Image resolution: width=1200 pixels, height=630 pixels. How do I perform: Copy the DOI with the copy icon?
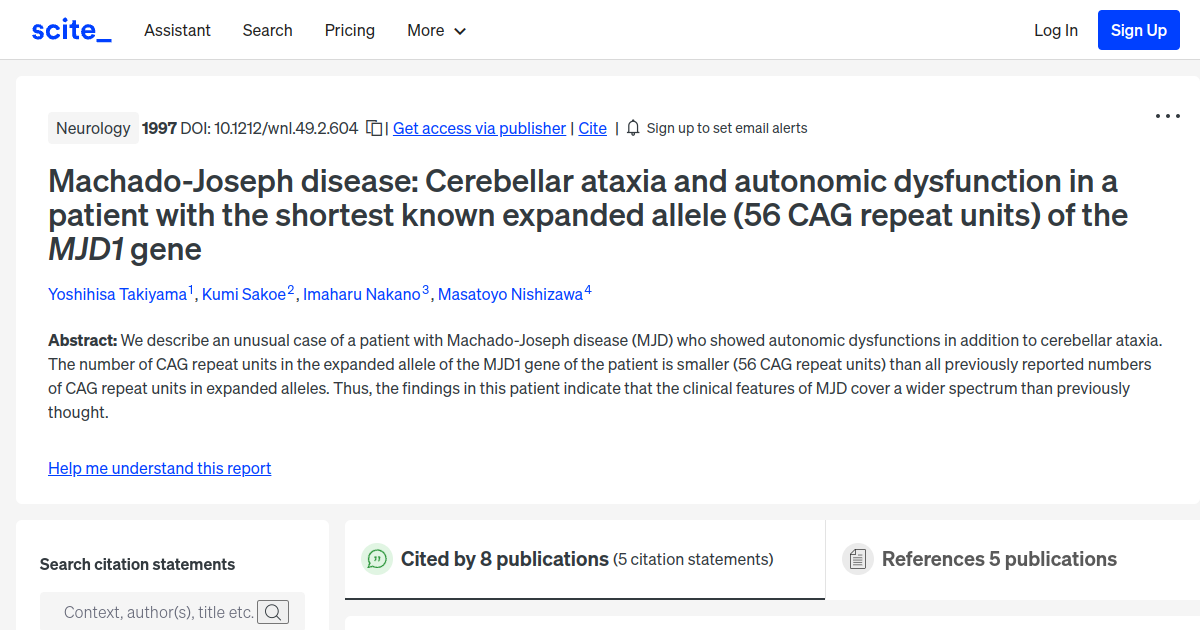pyautogui.click(x=374, y=128)
